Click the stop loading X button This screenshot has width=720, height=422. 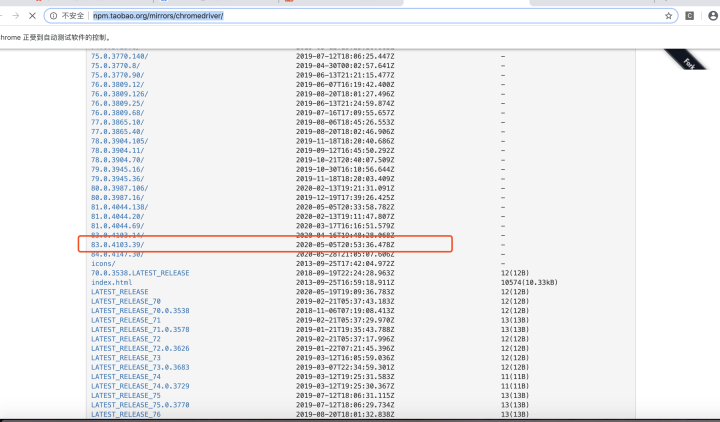32,16
